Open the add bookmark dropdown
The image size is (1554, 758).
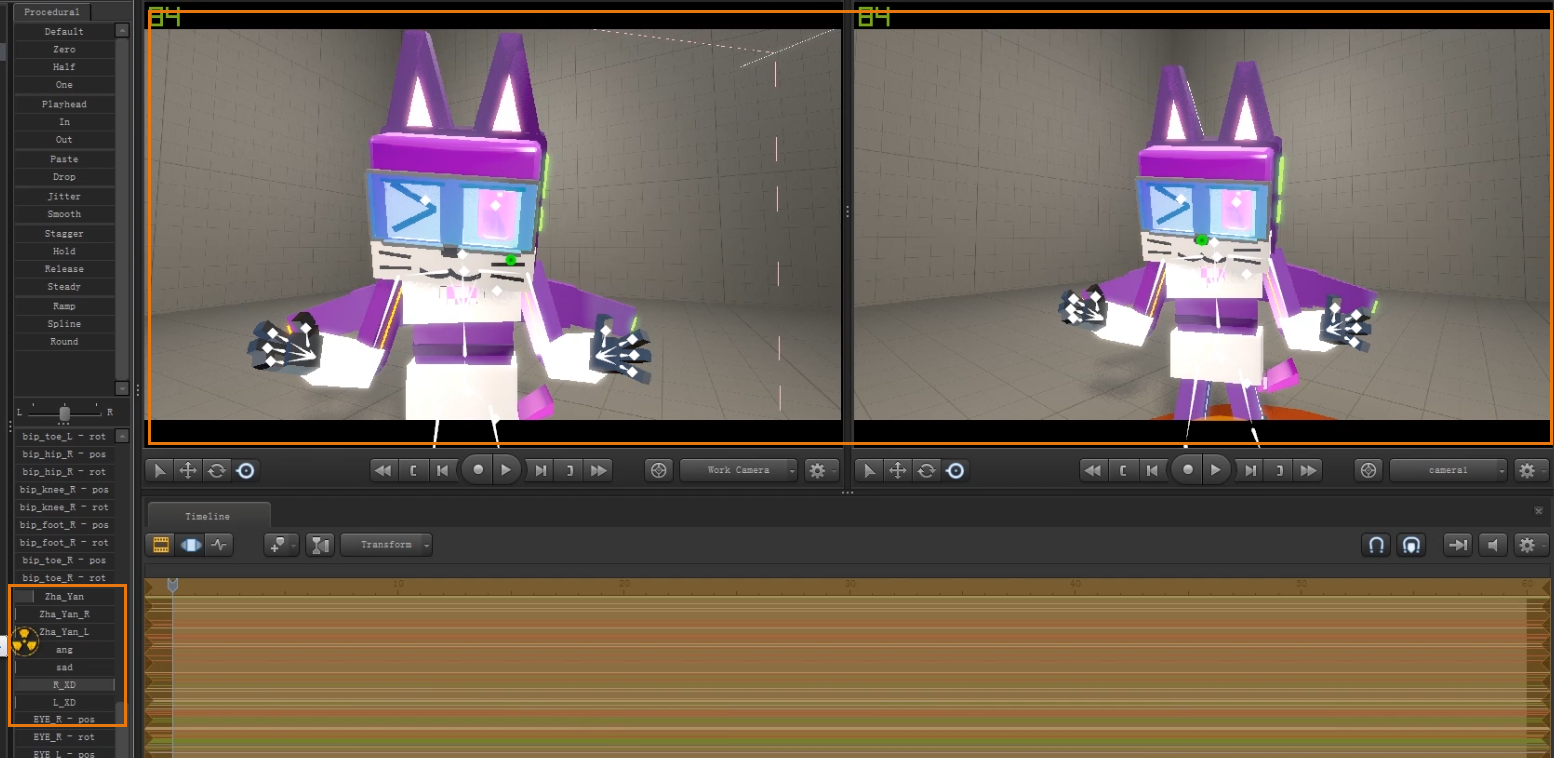coord(281,545)
